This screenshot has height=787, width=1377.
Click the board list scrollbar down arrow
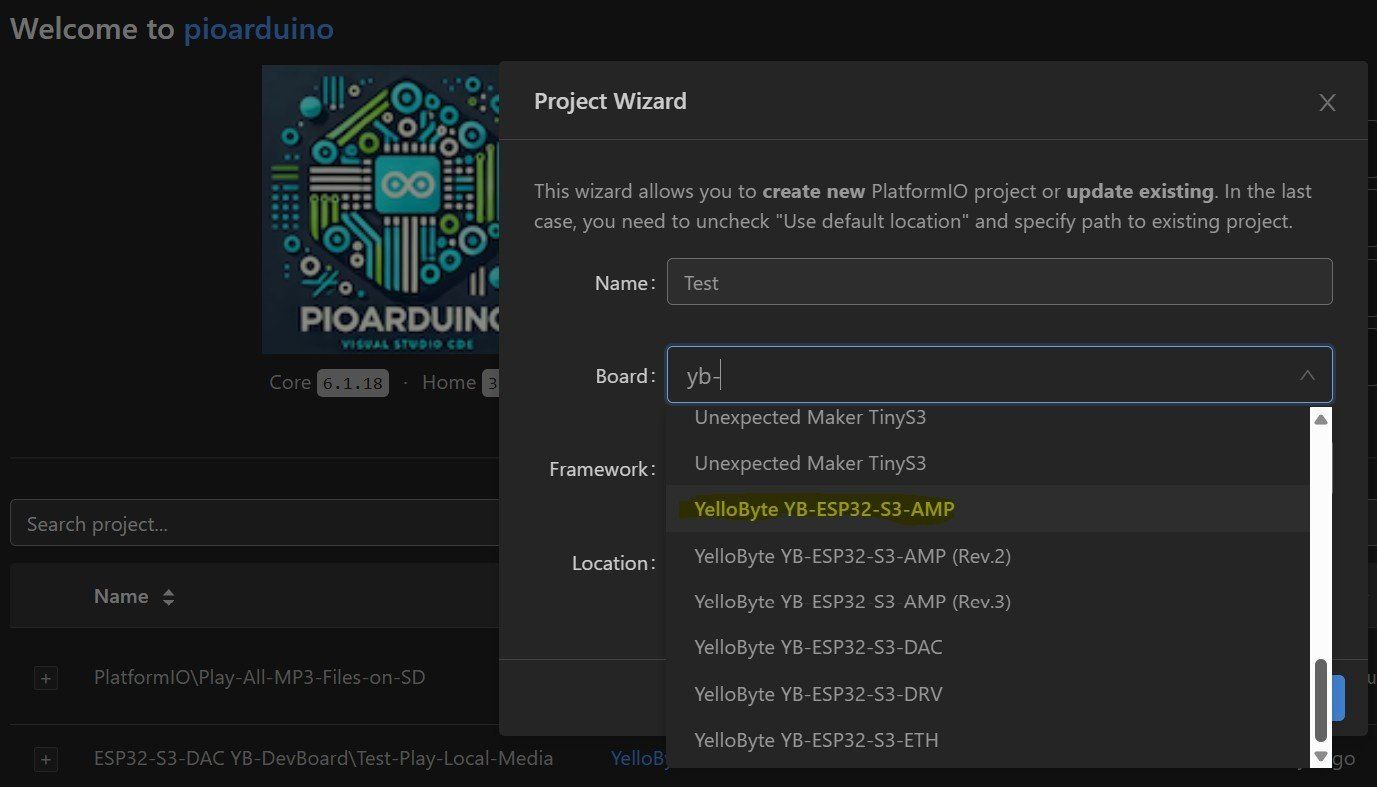(x=1321, y=756)
